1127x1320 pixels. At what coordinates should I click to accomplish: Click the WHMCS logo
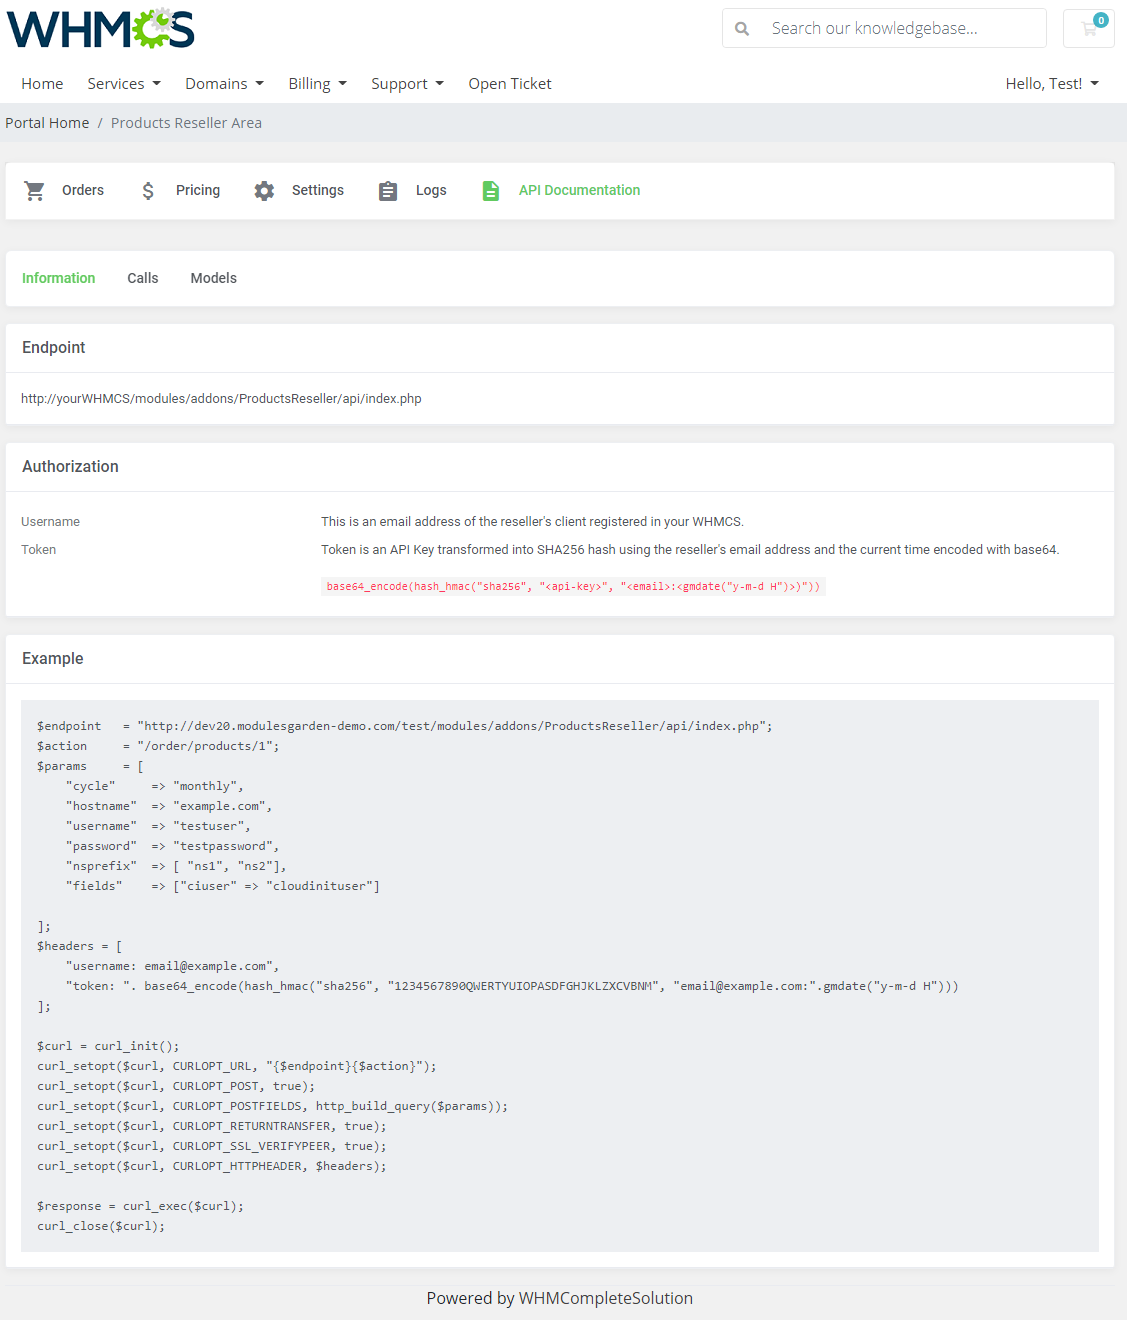pyautogui.click(x=101, y=29)
